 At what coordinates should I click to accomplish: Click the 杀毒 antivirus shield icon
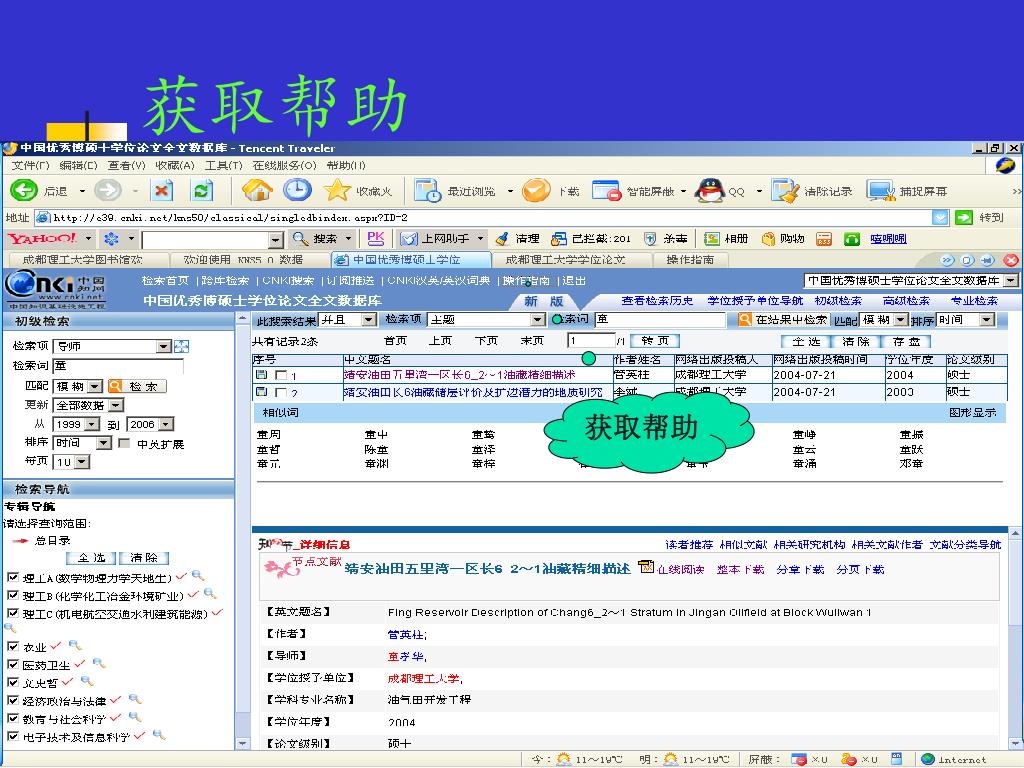[650, 239]
